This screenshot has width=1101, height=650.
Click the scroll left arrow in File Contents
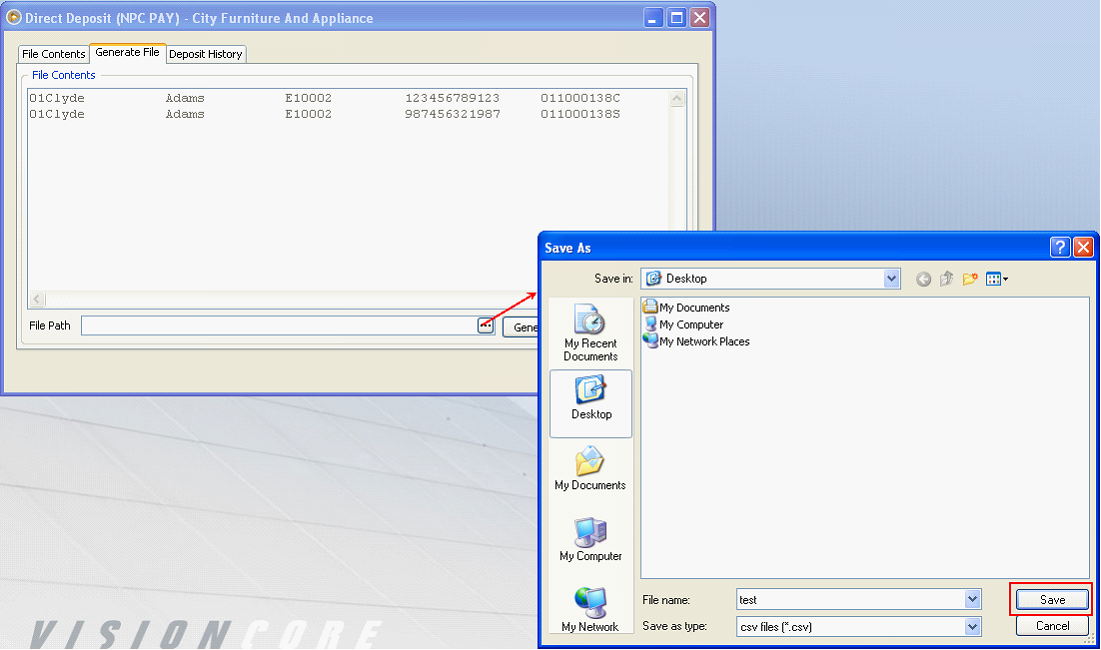pos(37,300)
